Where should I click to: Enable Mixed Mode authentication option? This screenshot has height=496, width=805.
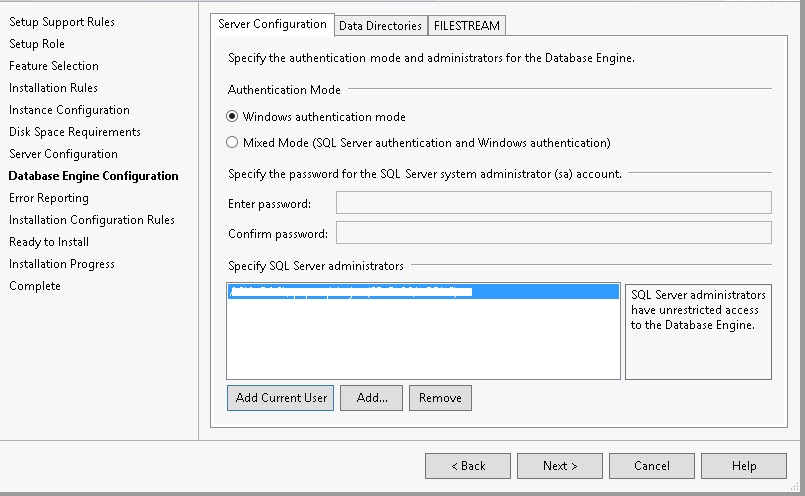[233, 143]
